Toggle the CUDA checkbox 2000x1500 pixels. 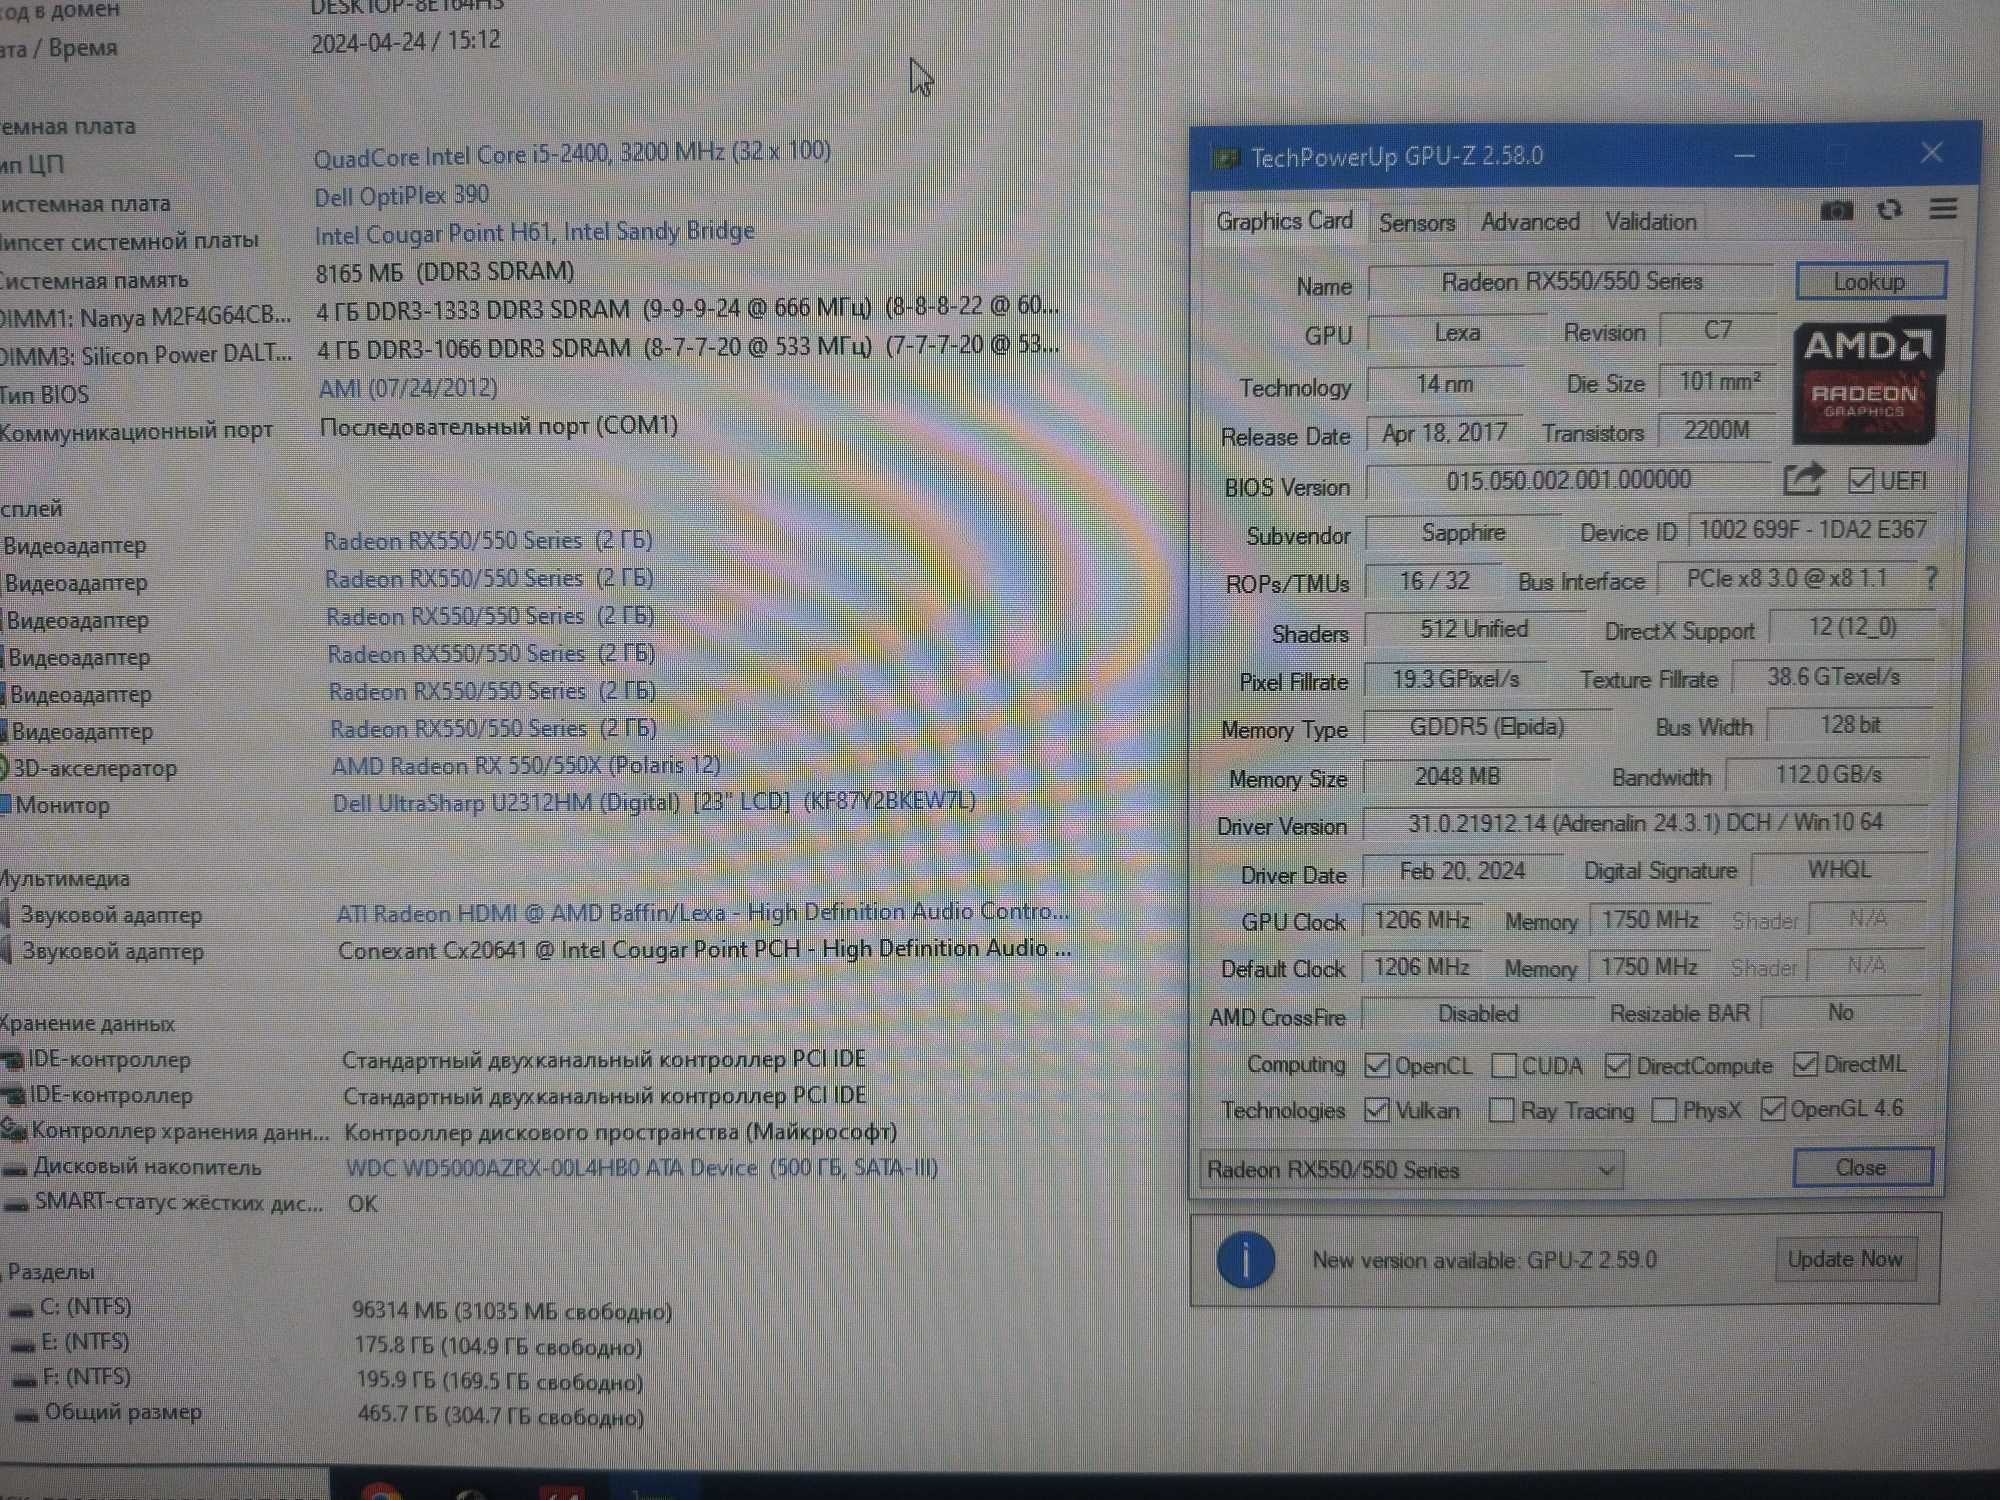point(1503,1066)
